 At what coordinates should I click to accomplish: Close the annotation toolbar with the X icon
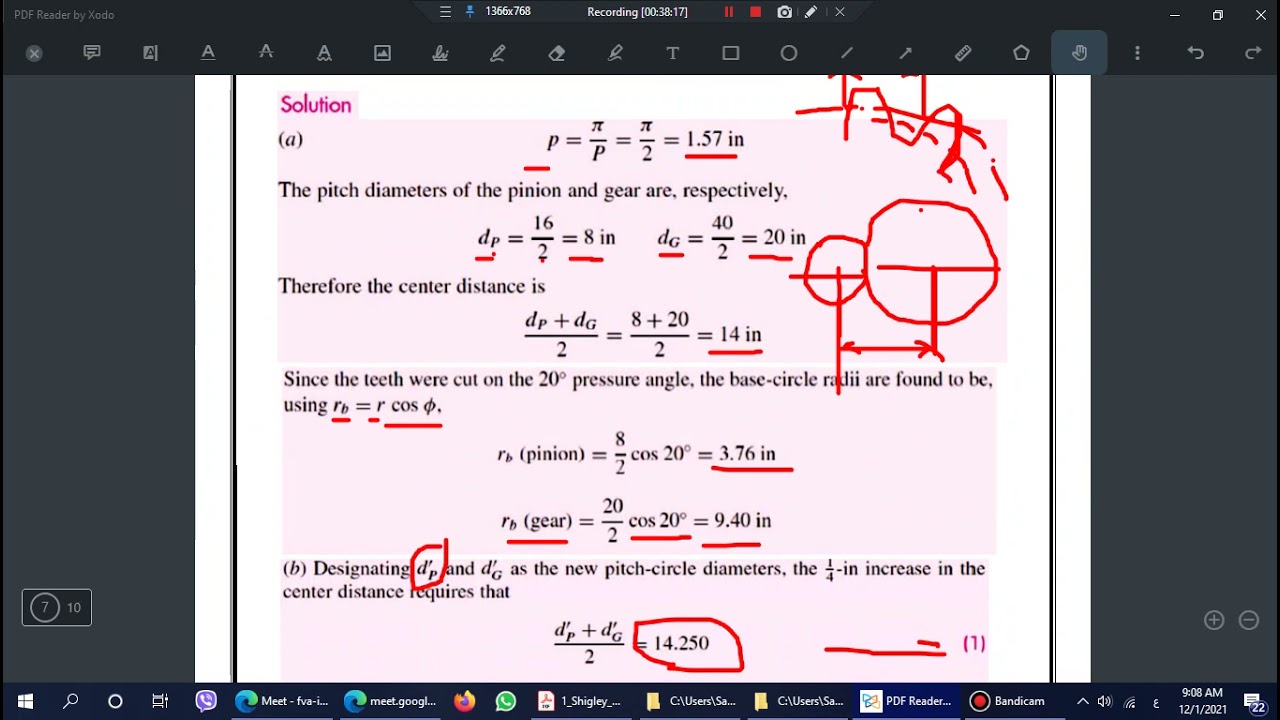tap(34, 53)
